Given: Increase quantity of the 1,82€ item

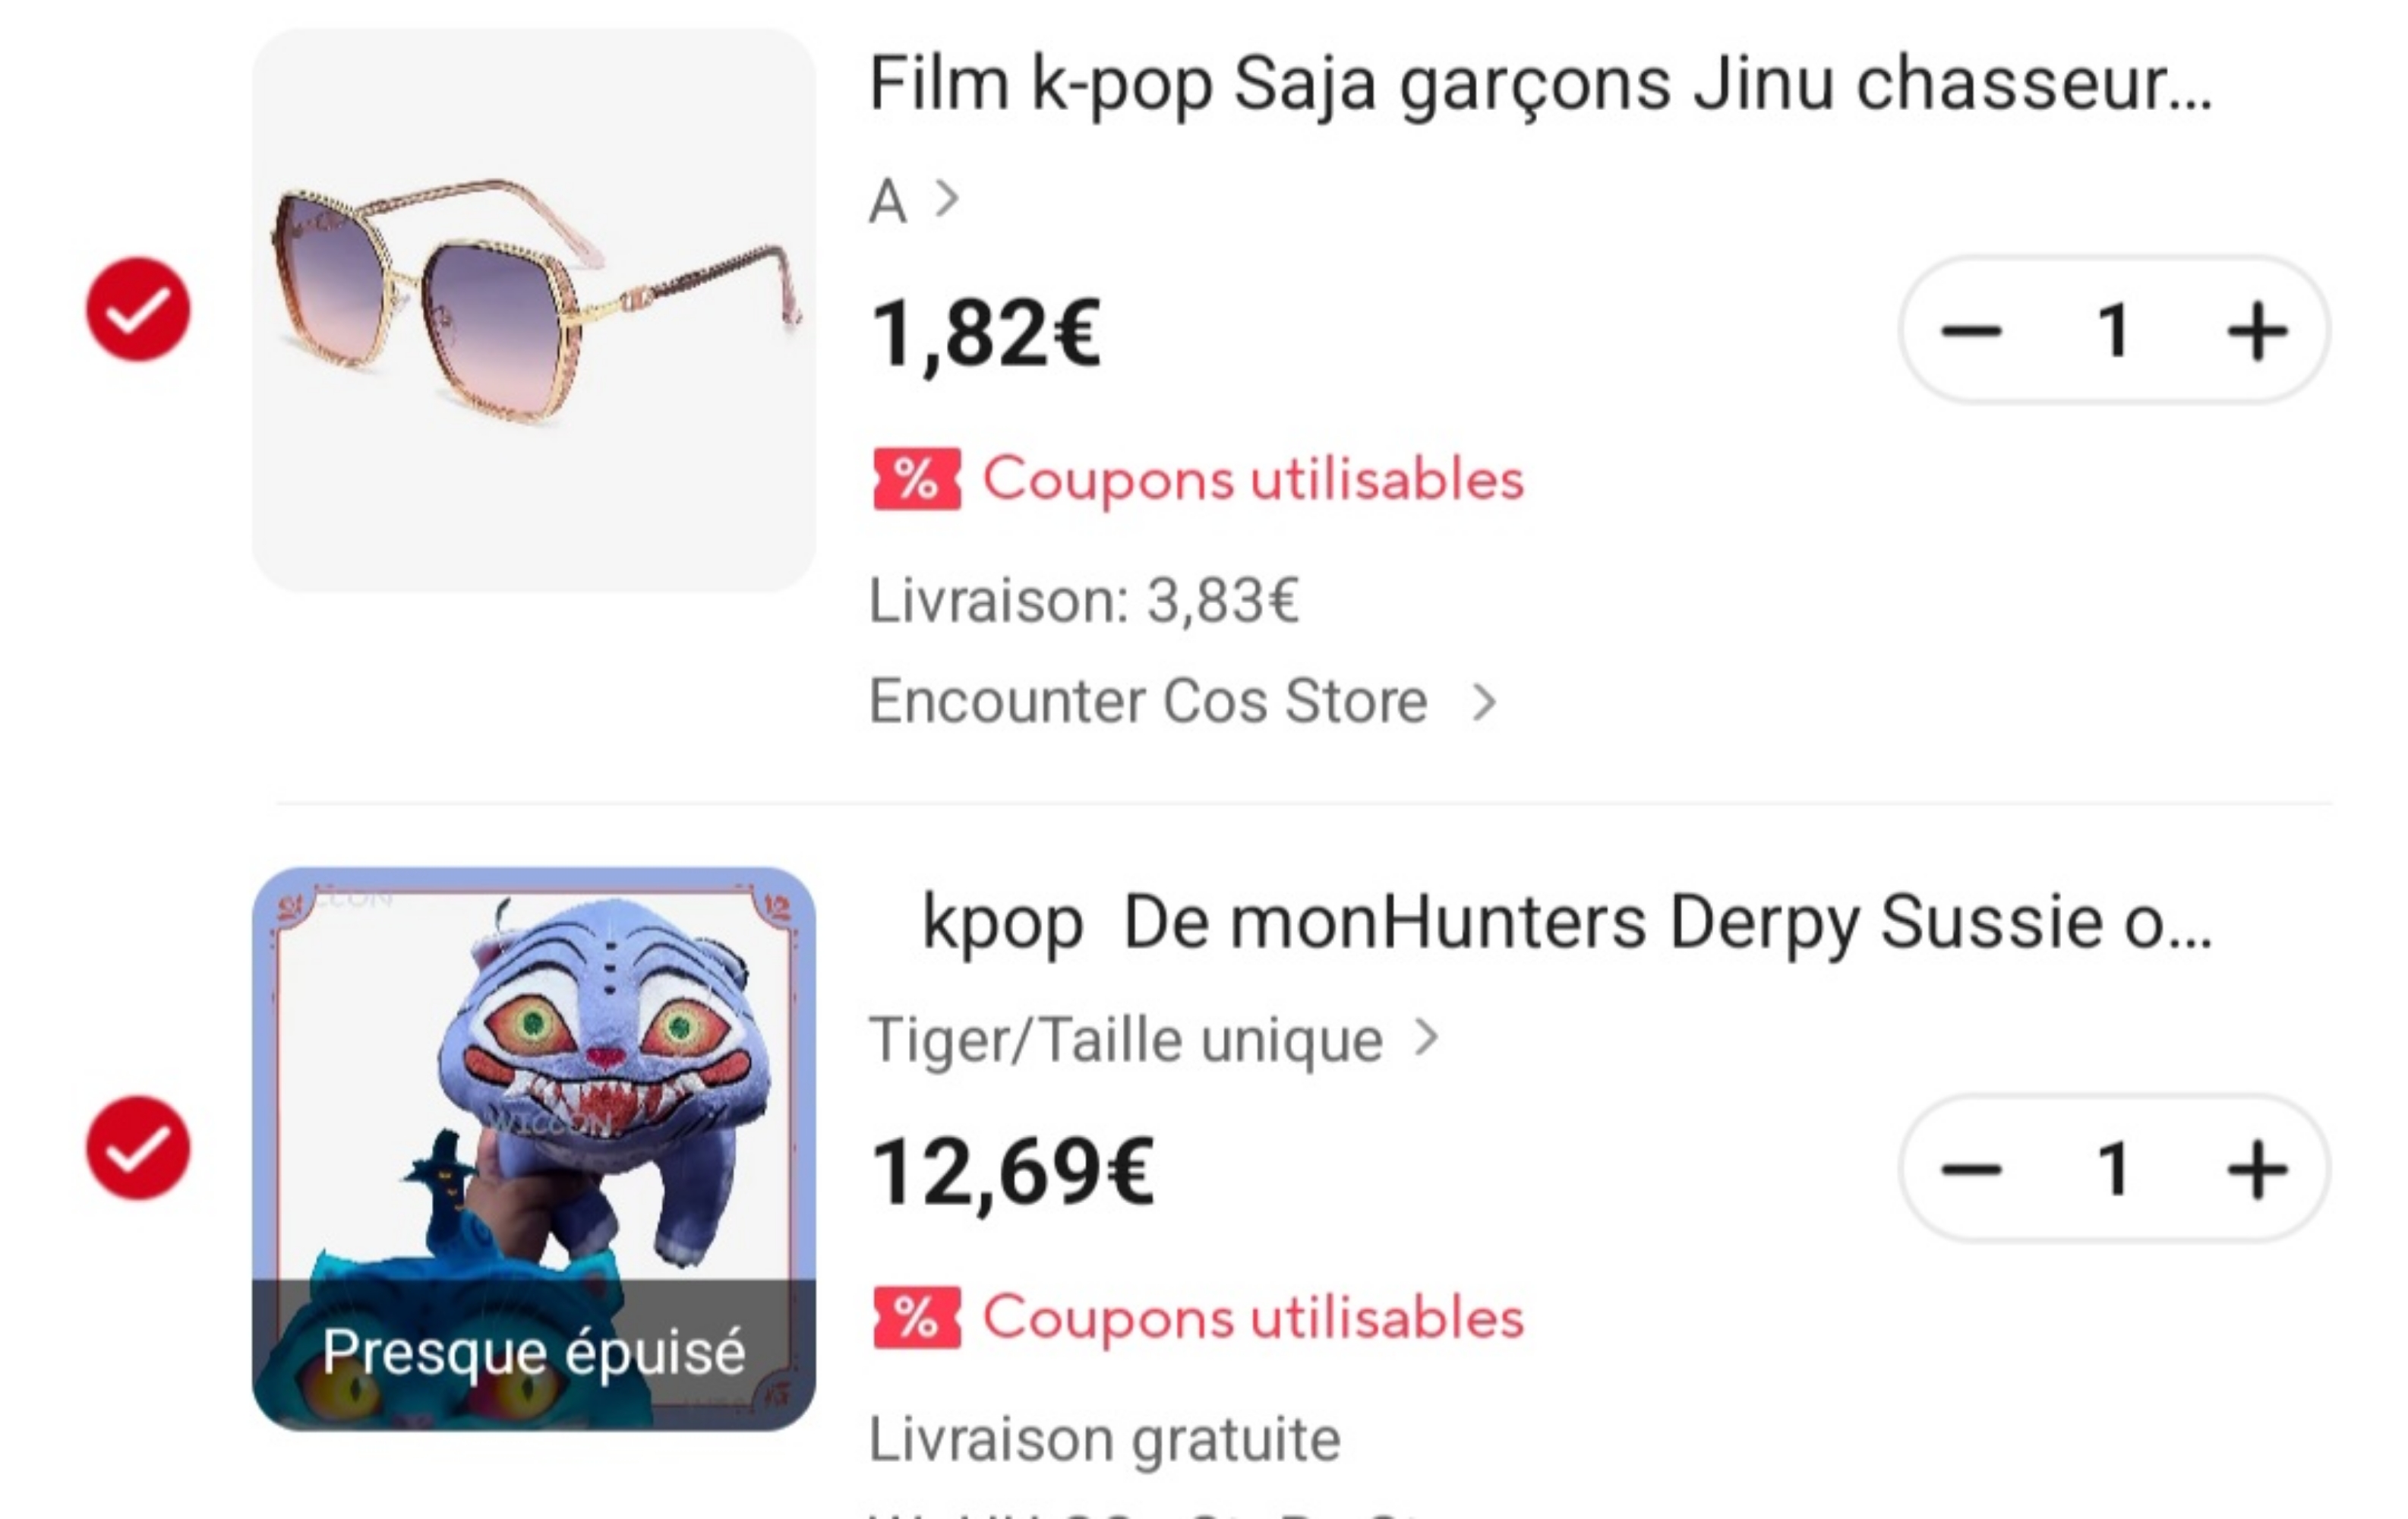Looking at the screenshot, I should (2257, 331).
